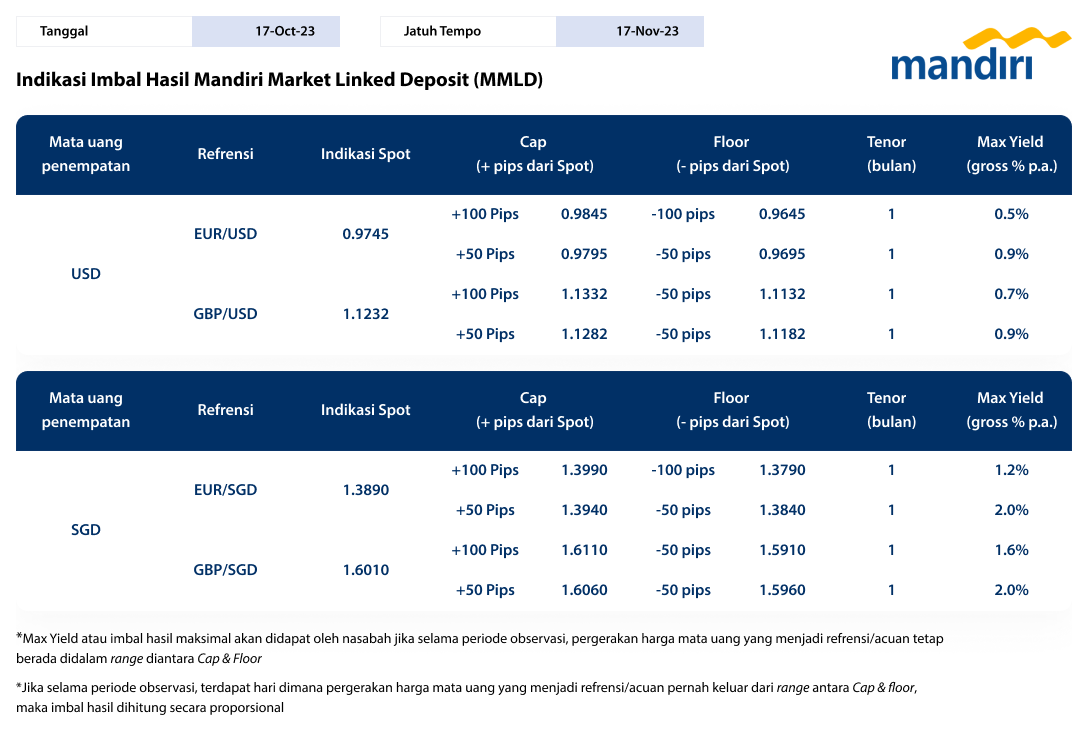Click the SGD placement currency cell

(x=85, y=530)
